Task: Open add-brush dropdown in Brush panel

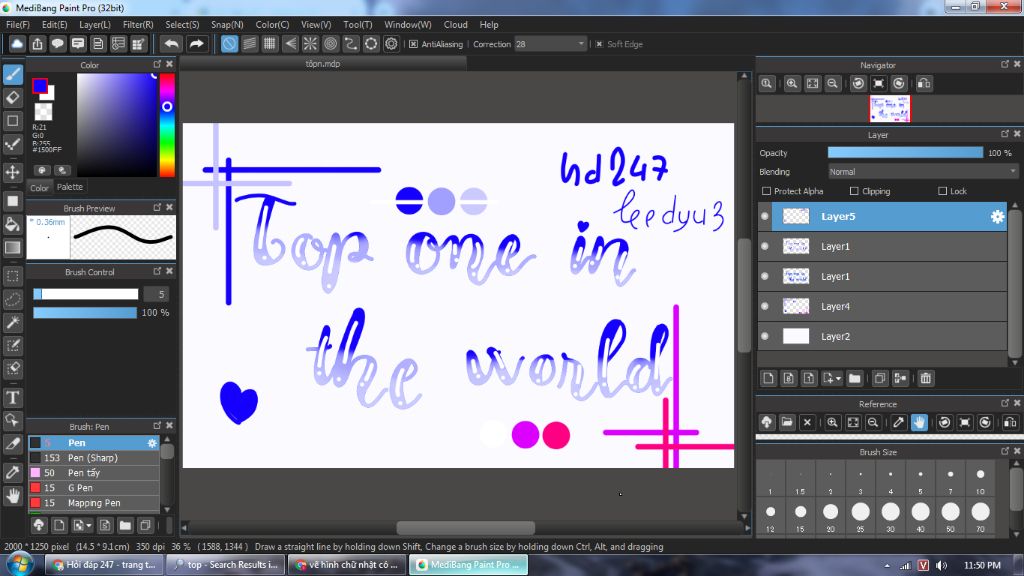Action: click(88, 526)
